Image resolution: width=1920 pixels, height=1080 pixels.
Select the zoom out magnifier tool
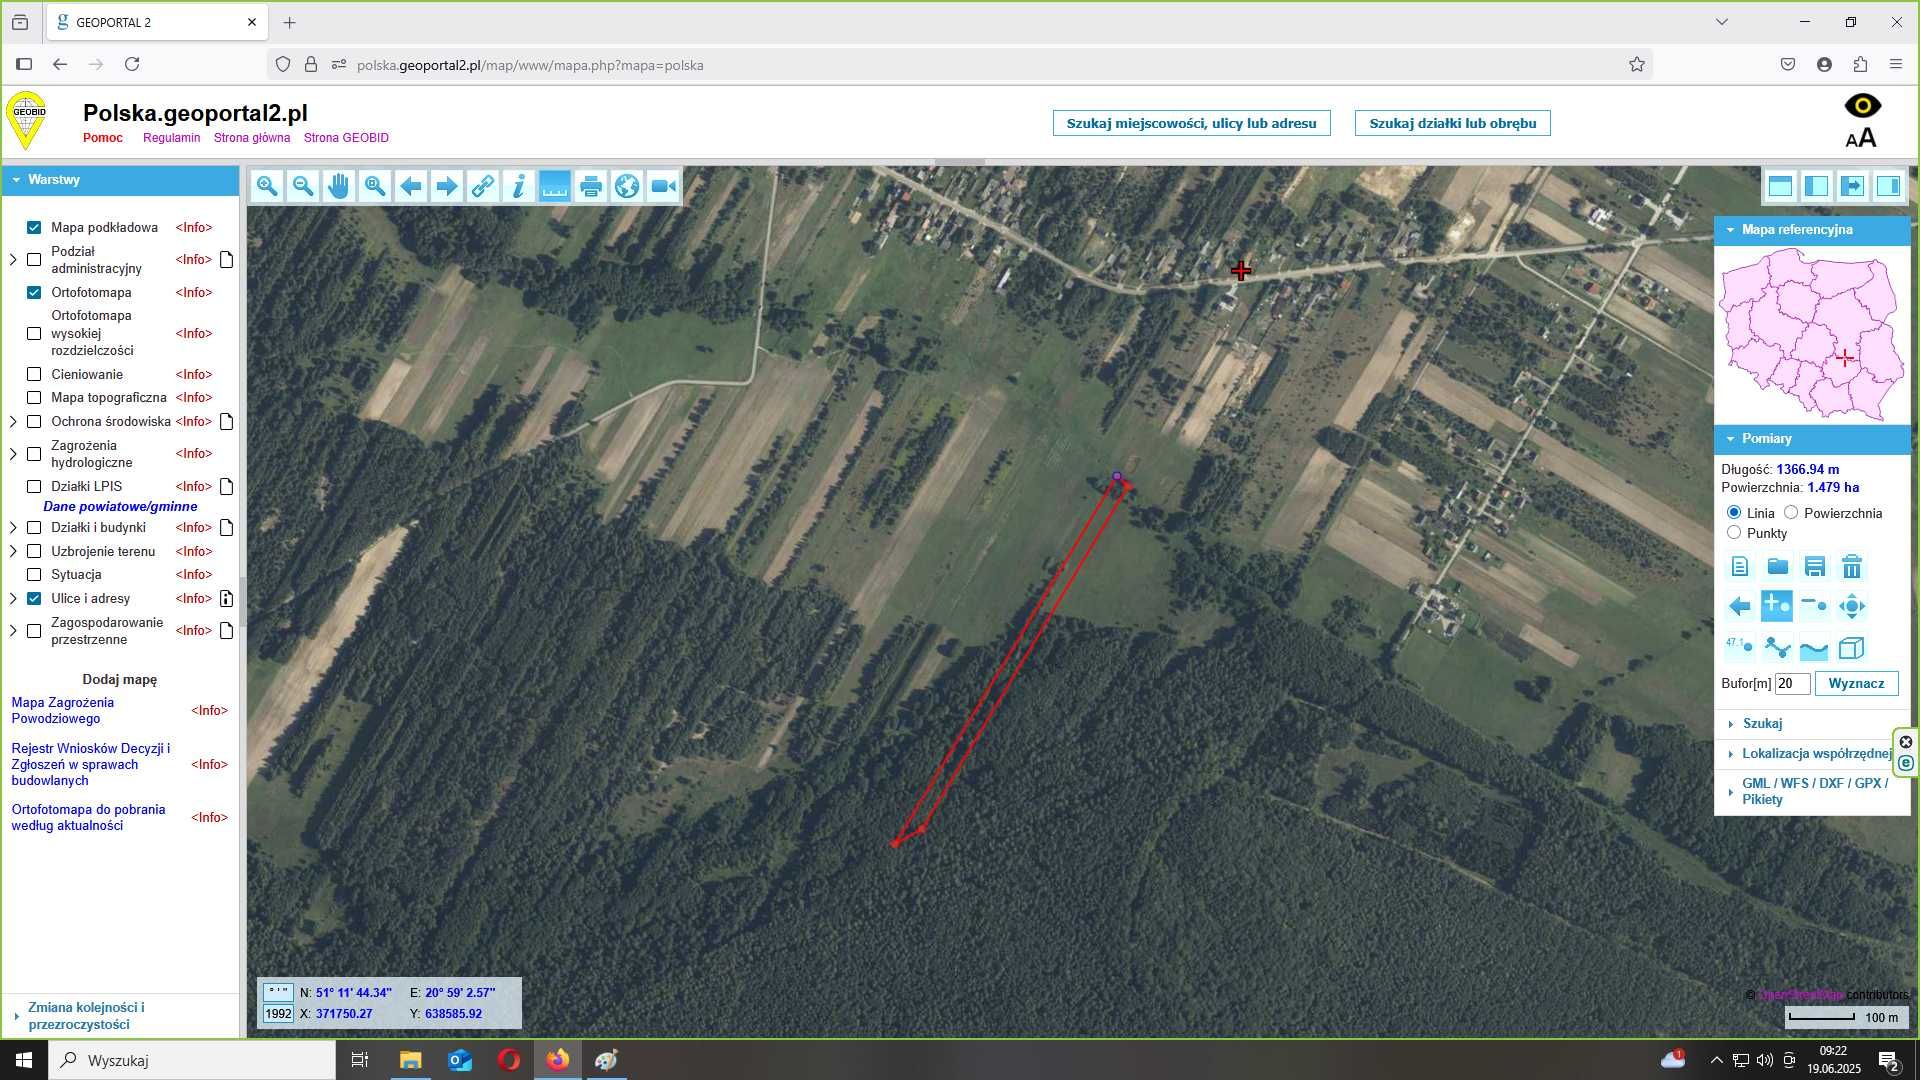tap(303, 186)
